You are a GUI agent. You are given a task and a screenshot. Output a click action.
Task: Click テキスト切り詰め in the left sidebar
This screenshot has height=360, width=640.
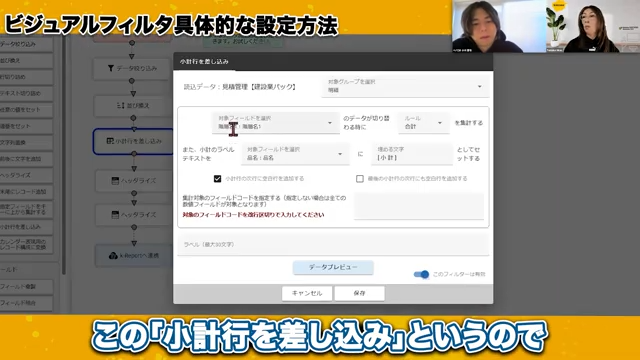click(x=25, y=93)
